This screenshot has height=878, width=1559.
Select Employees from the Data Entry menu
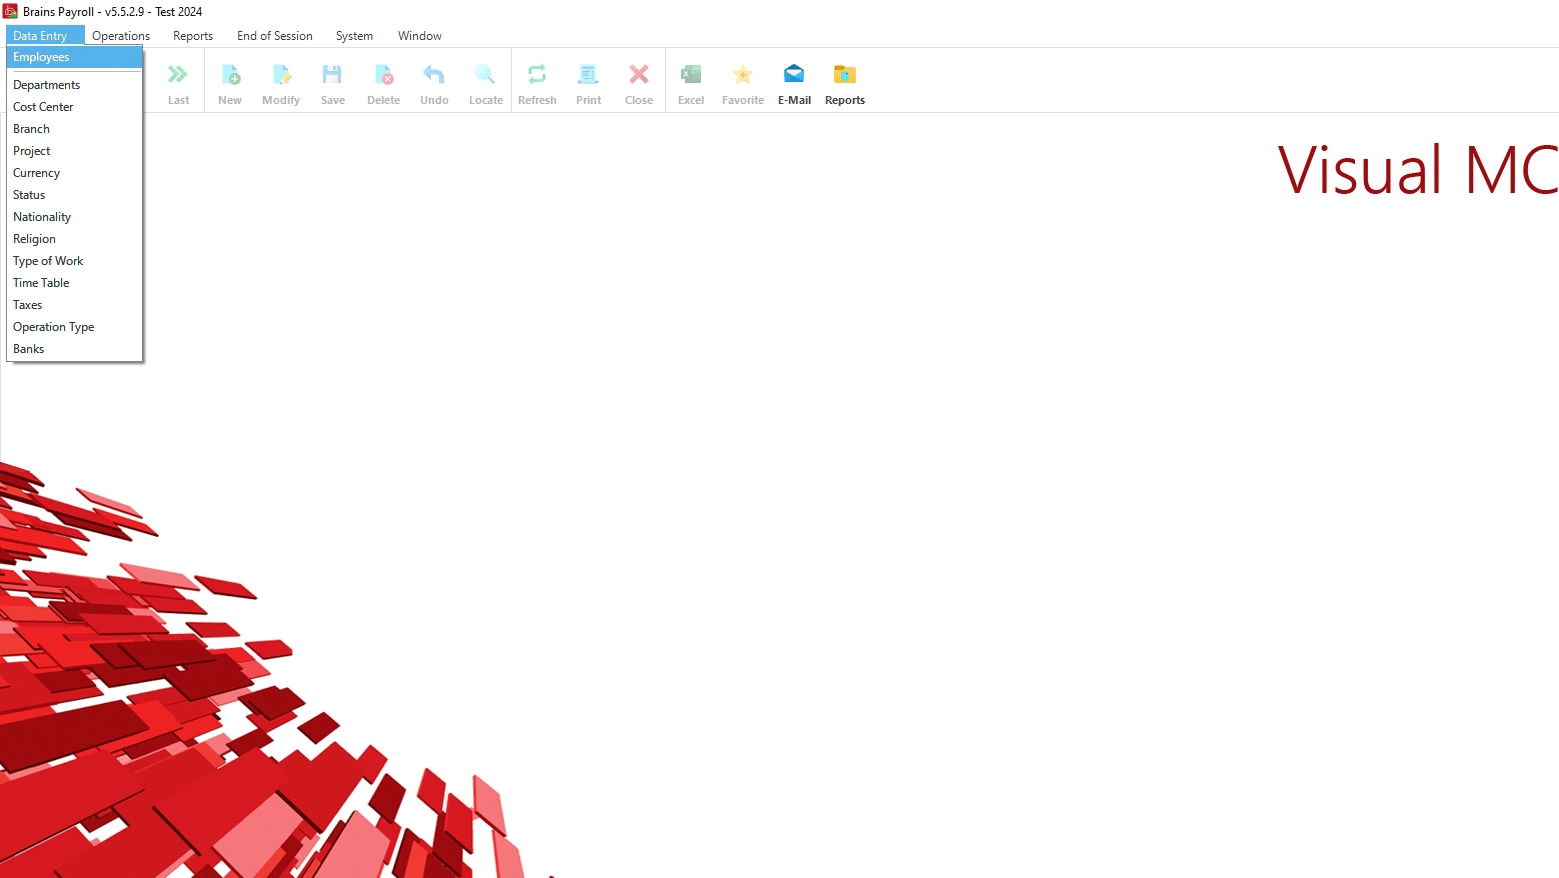point(74,57)
